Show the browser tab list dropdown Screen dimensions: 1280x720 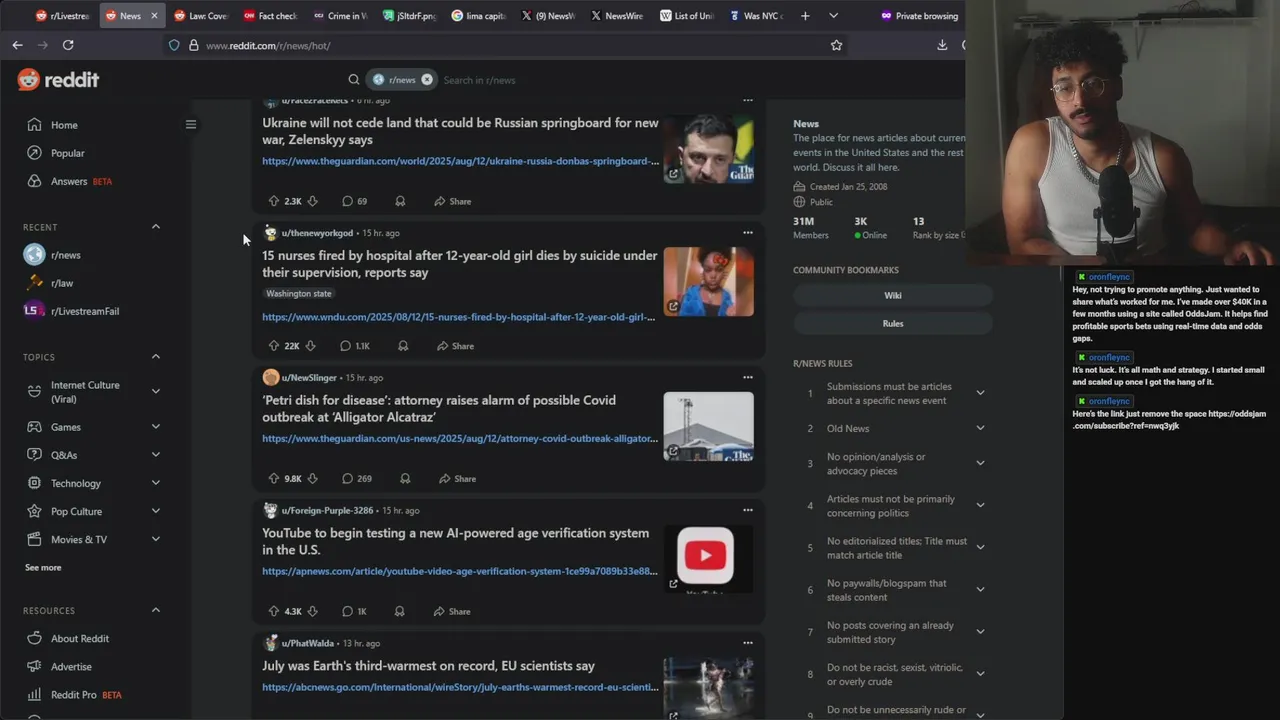click(x=833, y=16)
